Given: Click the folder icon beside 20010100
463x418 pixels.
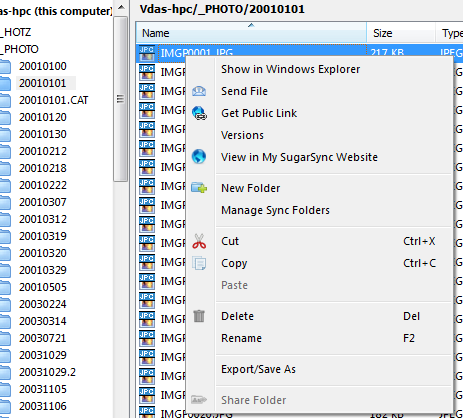Looking at the screenshot, I should click(5, 66).
